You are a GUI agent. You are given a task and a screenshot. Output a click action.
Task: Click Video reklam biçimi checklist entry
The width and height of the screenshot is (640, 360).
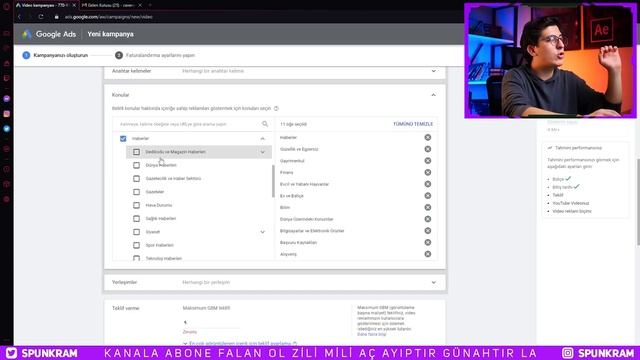tap(572, 211)
